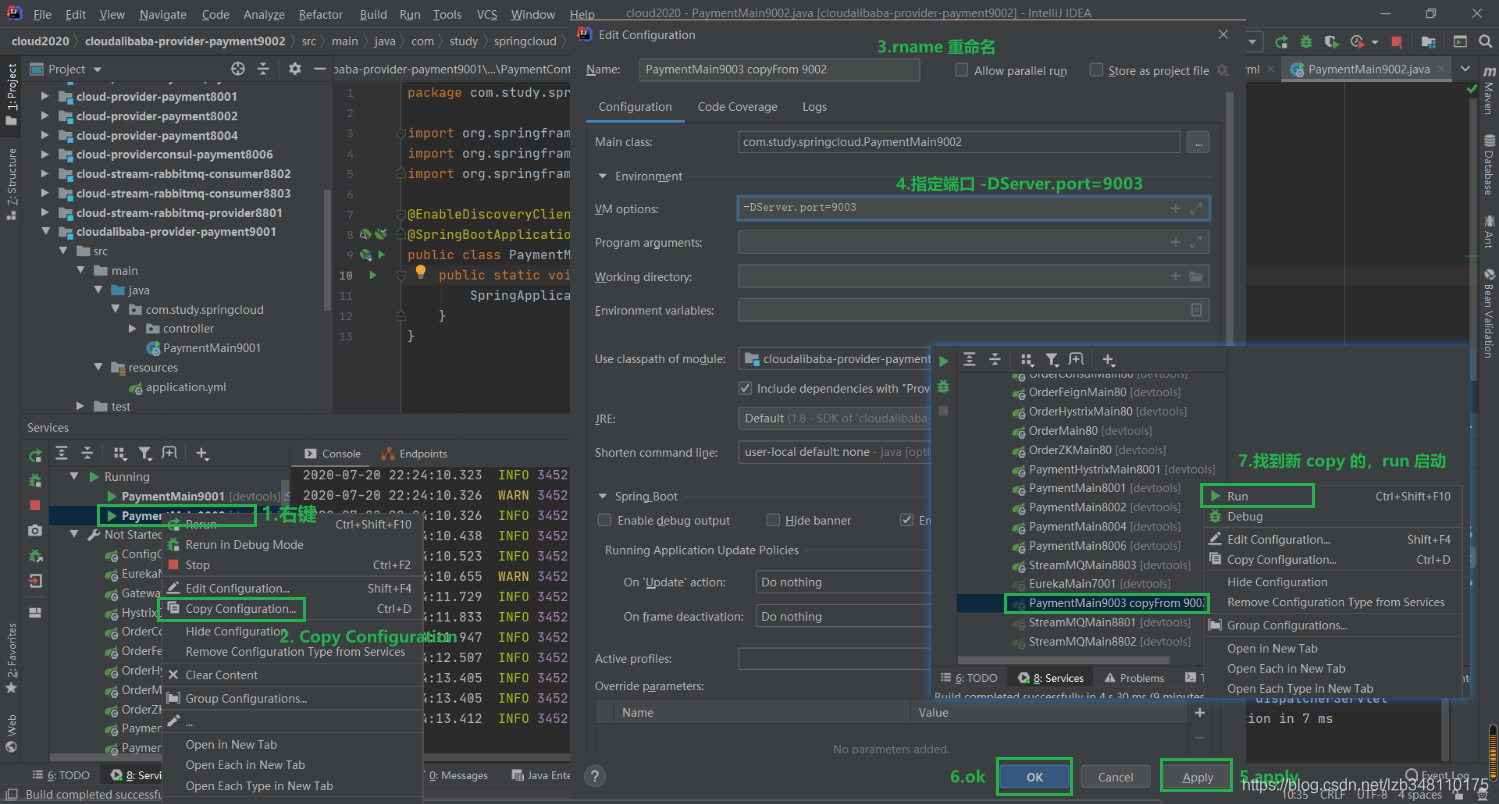This screenshot has height=804, width=1499.
Task: Click the add service plus icon in left Services
Action: tap(202, 453)
